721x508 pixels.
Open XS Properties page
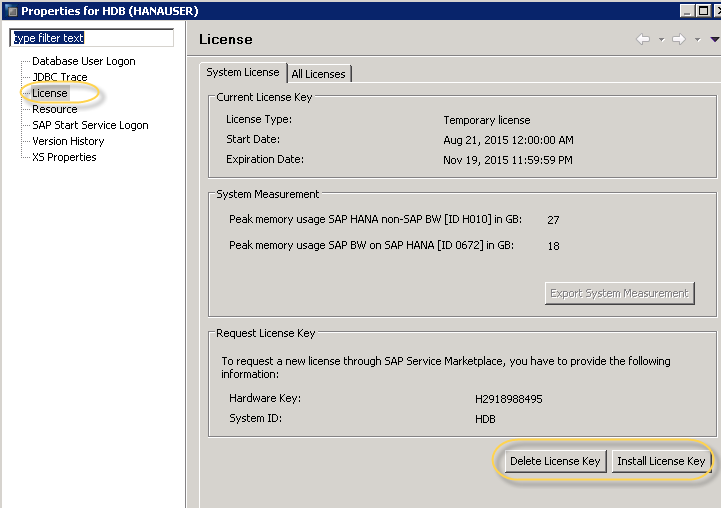(64, 157)
